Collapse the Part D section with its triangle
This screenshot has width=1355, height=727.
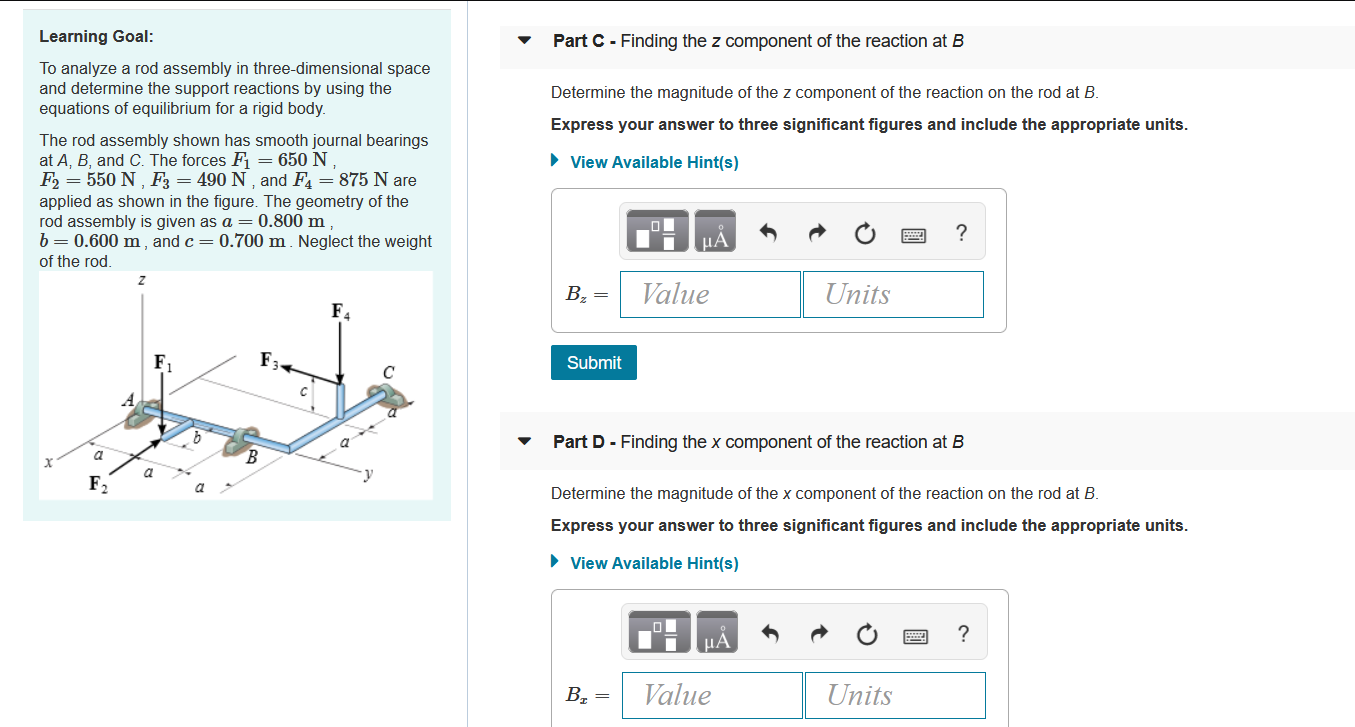(523, 441)
